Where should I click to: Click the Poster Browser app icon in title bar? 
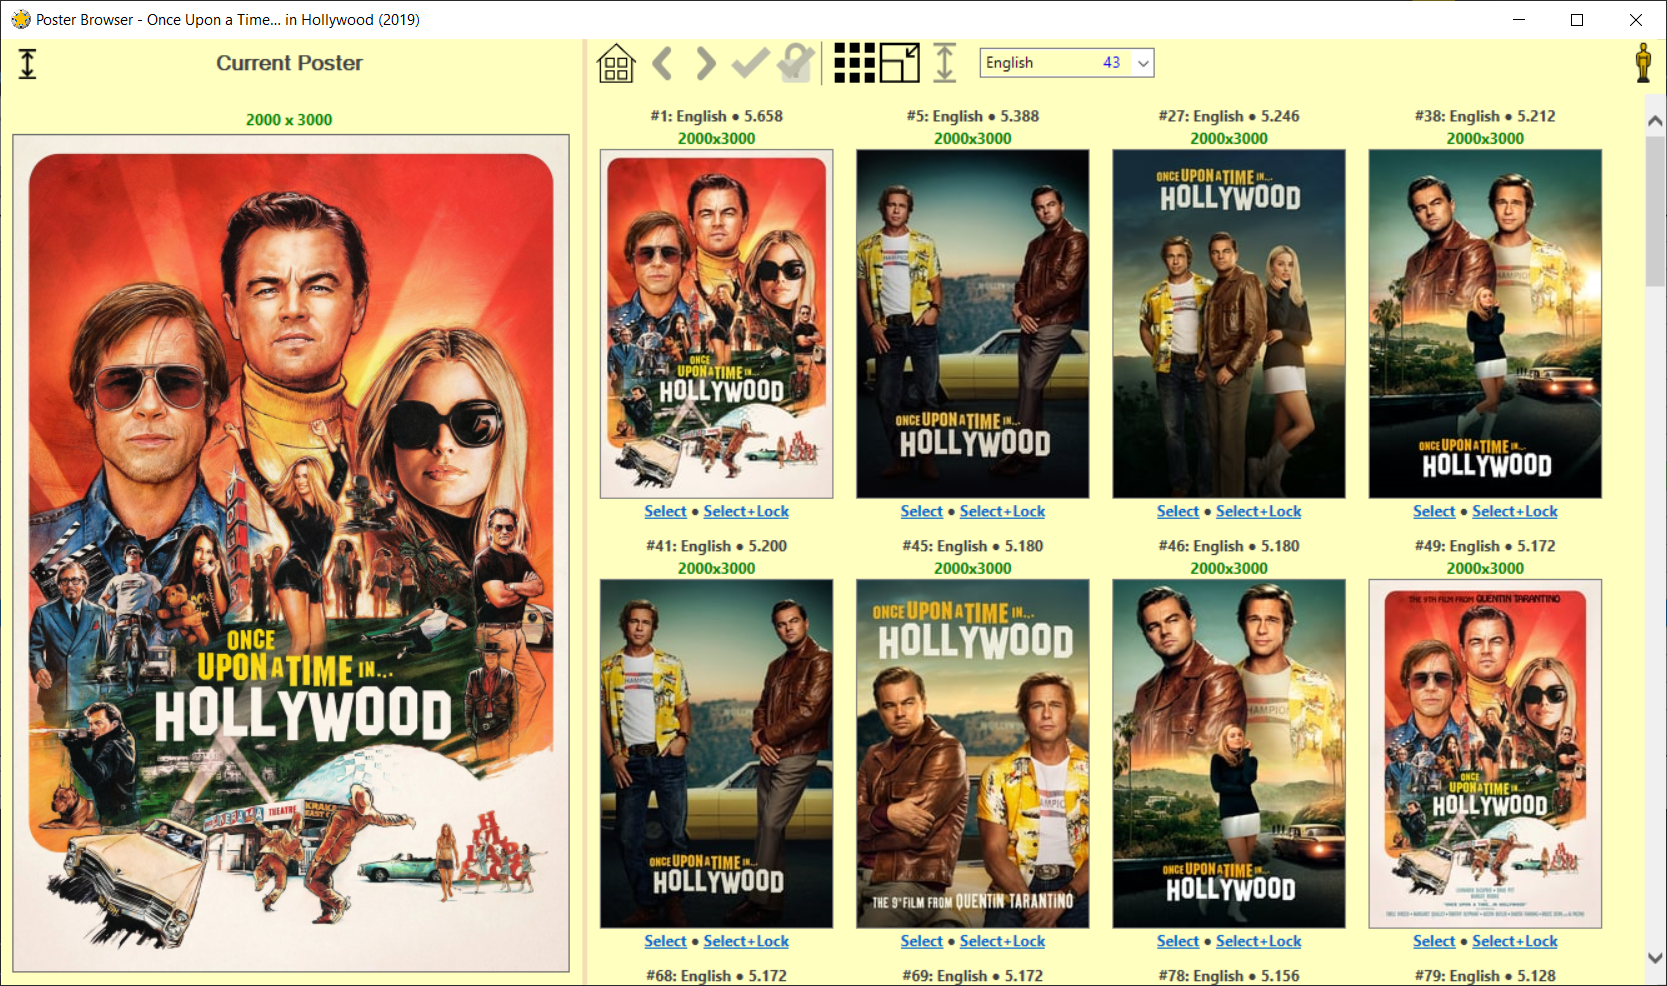tap(21, 19)
